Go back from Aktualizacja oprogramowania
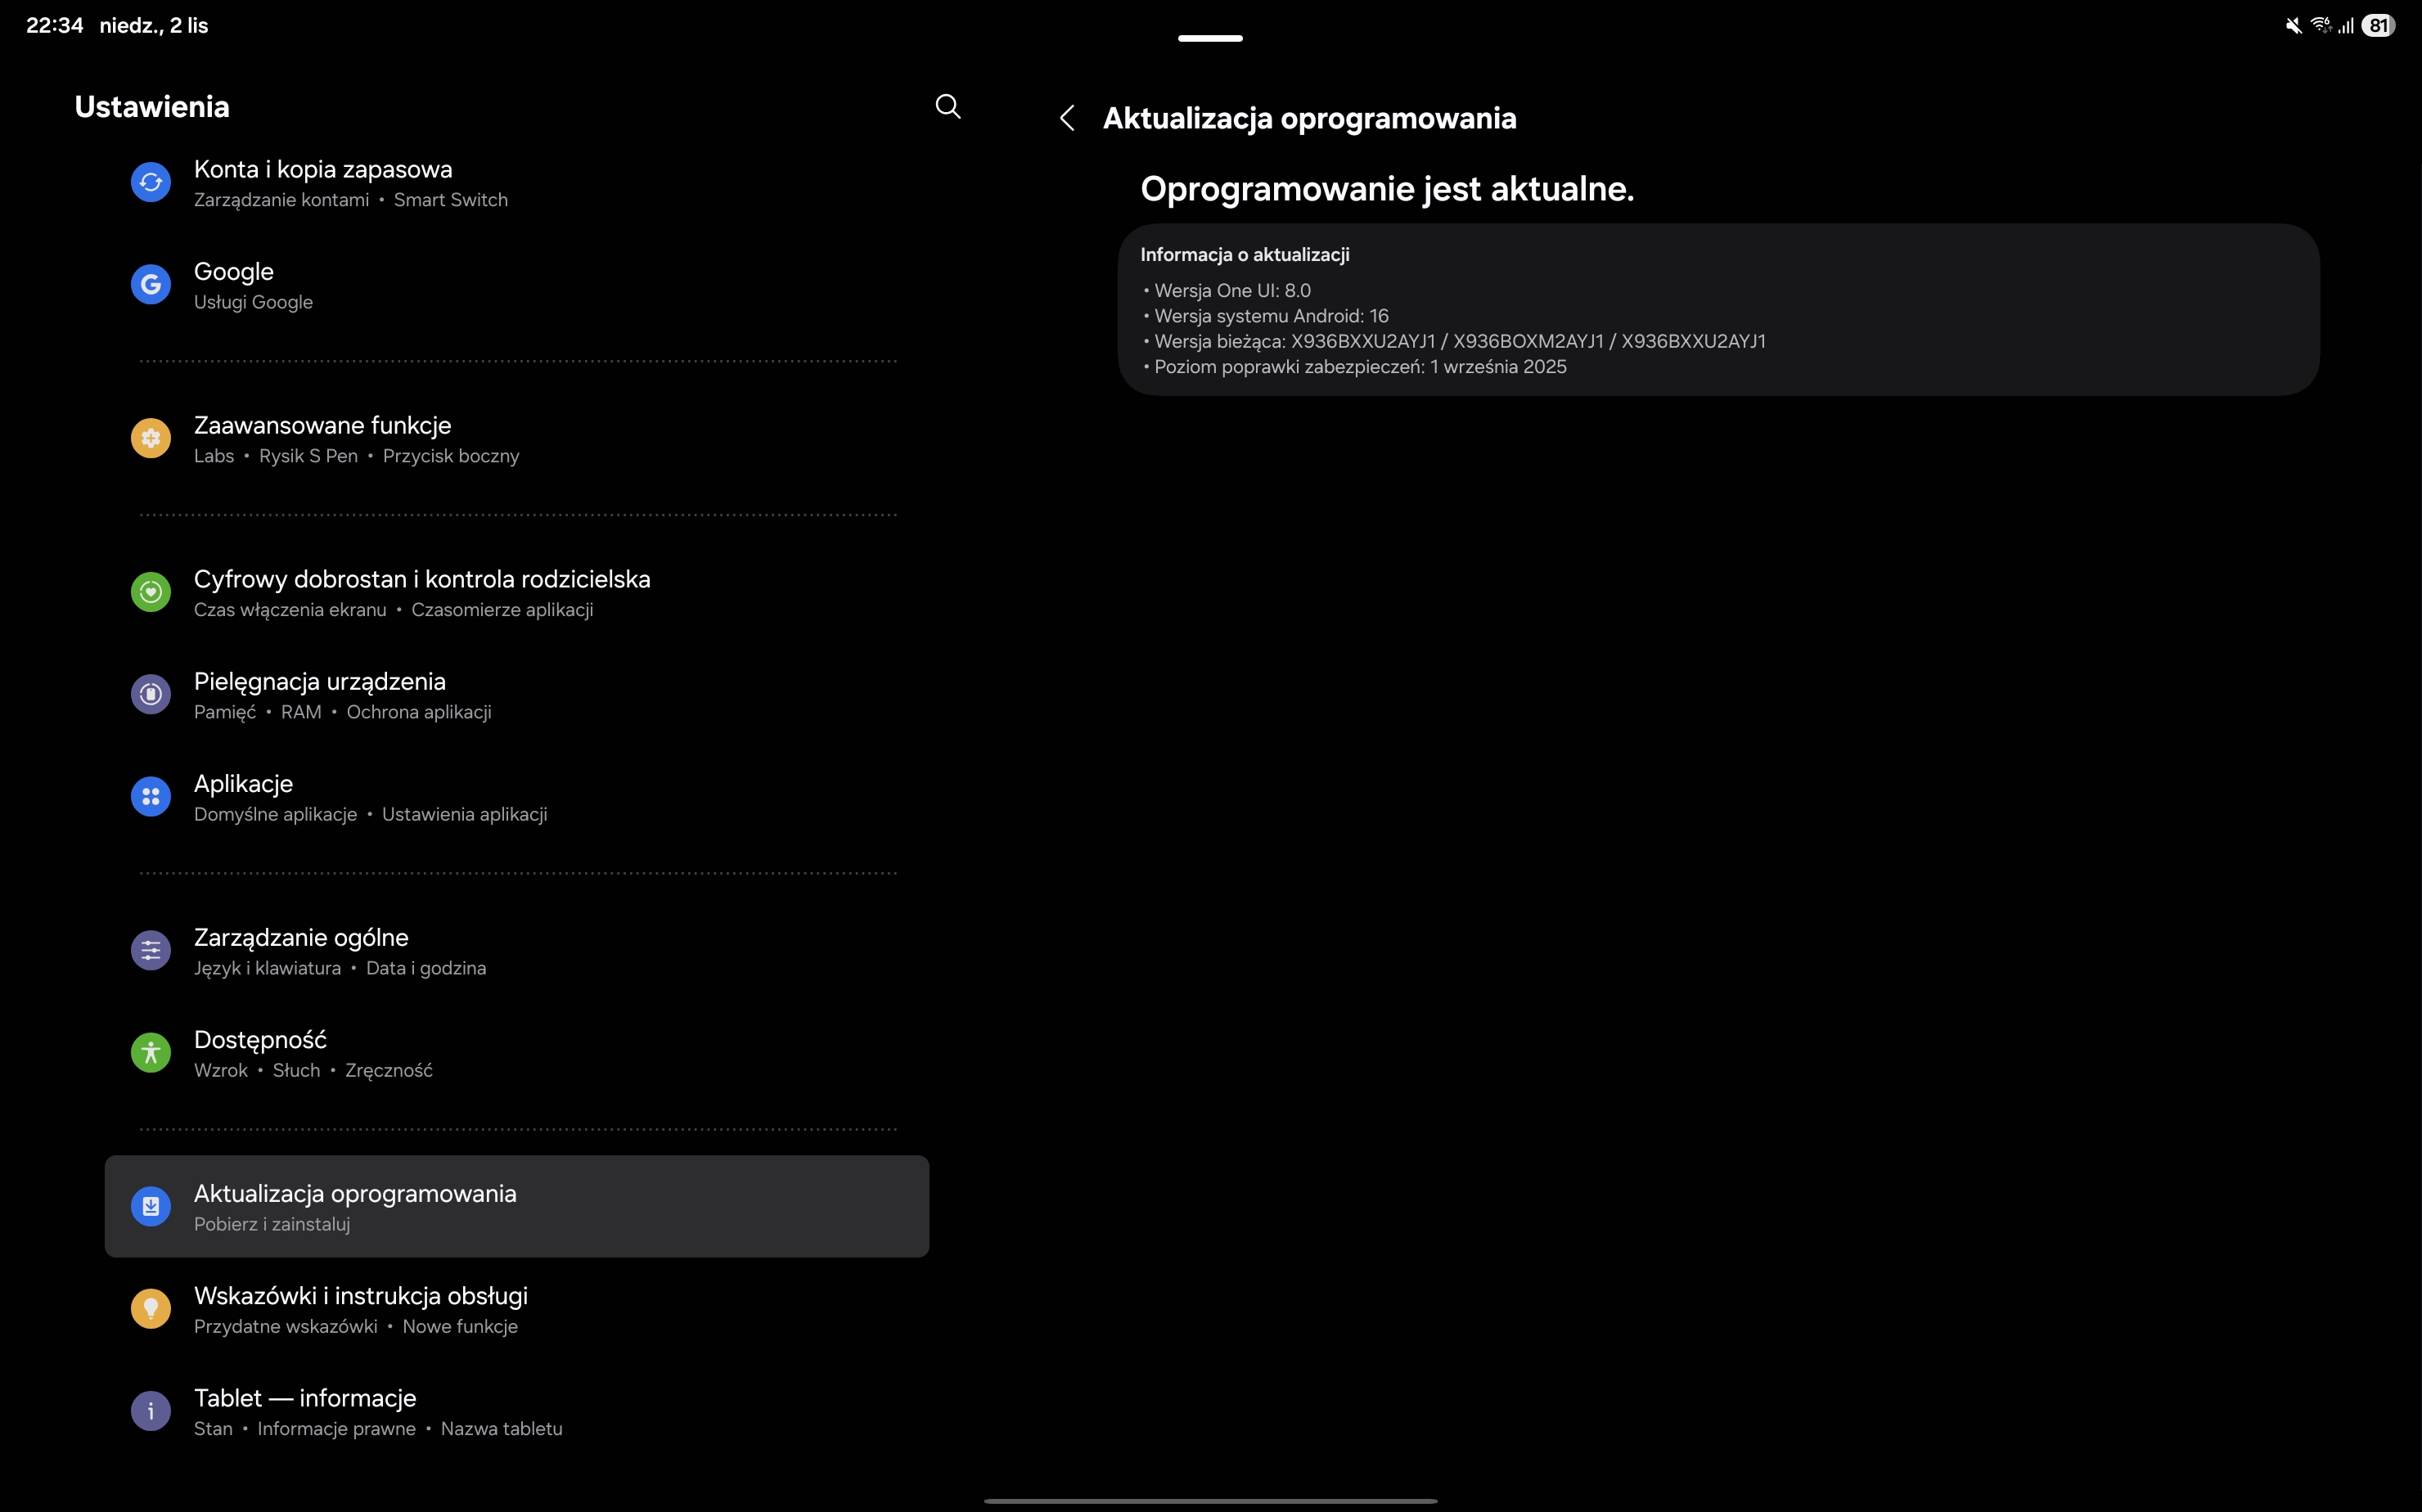The height and width of the screenshot is (1512, 2422). pos(1067,118)
